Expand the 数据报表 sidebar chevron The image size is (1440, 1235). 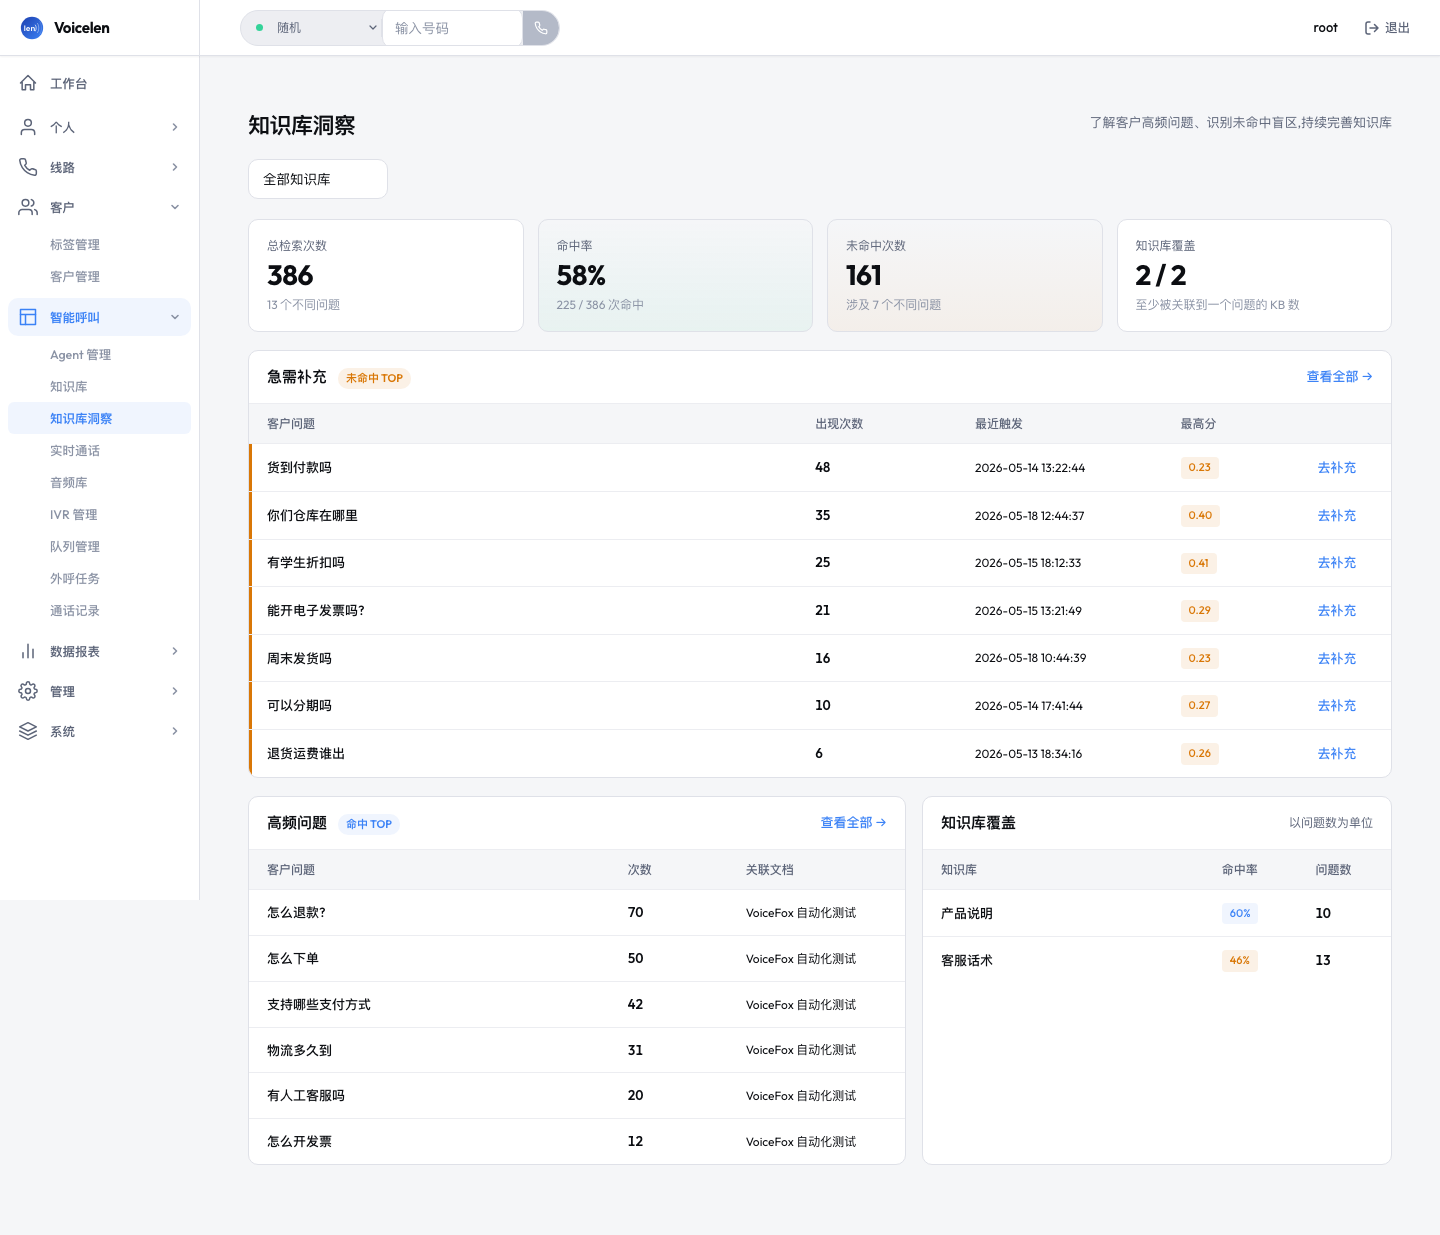pyautogui.click(x=175, y=651)
